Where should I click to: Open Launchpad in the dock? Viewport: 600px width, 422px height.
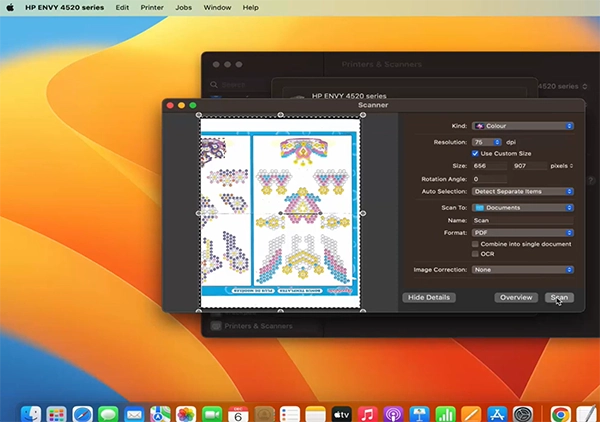(x=57, y=414)
